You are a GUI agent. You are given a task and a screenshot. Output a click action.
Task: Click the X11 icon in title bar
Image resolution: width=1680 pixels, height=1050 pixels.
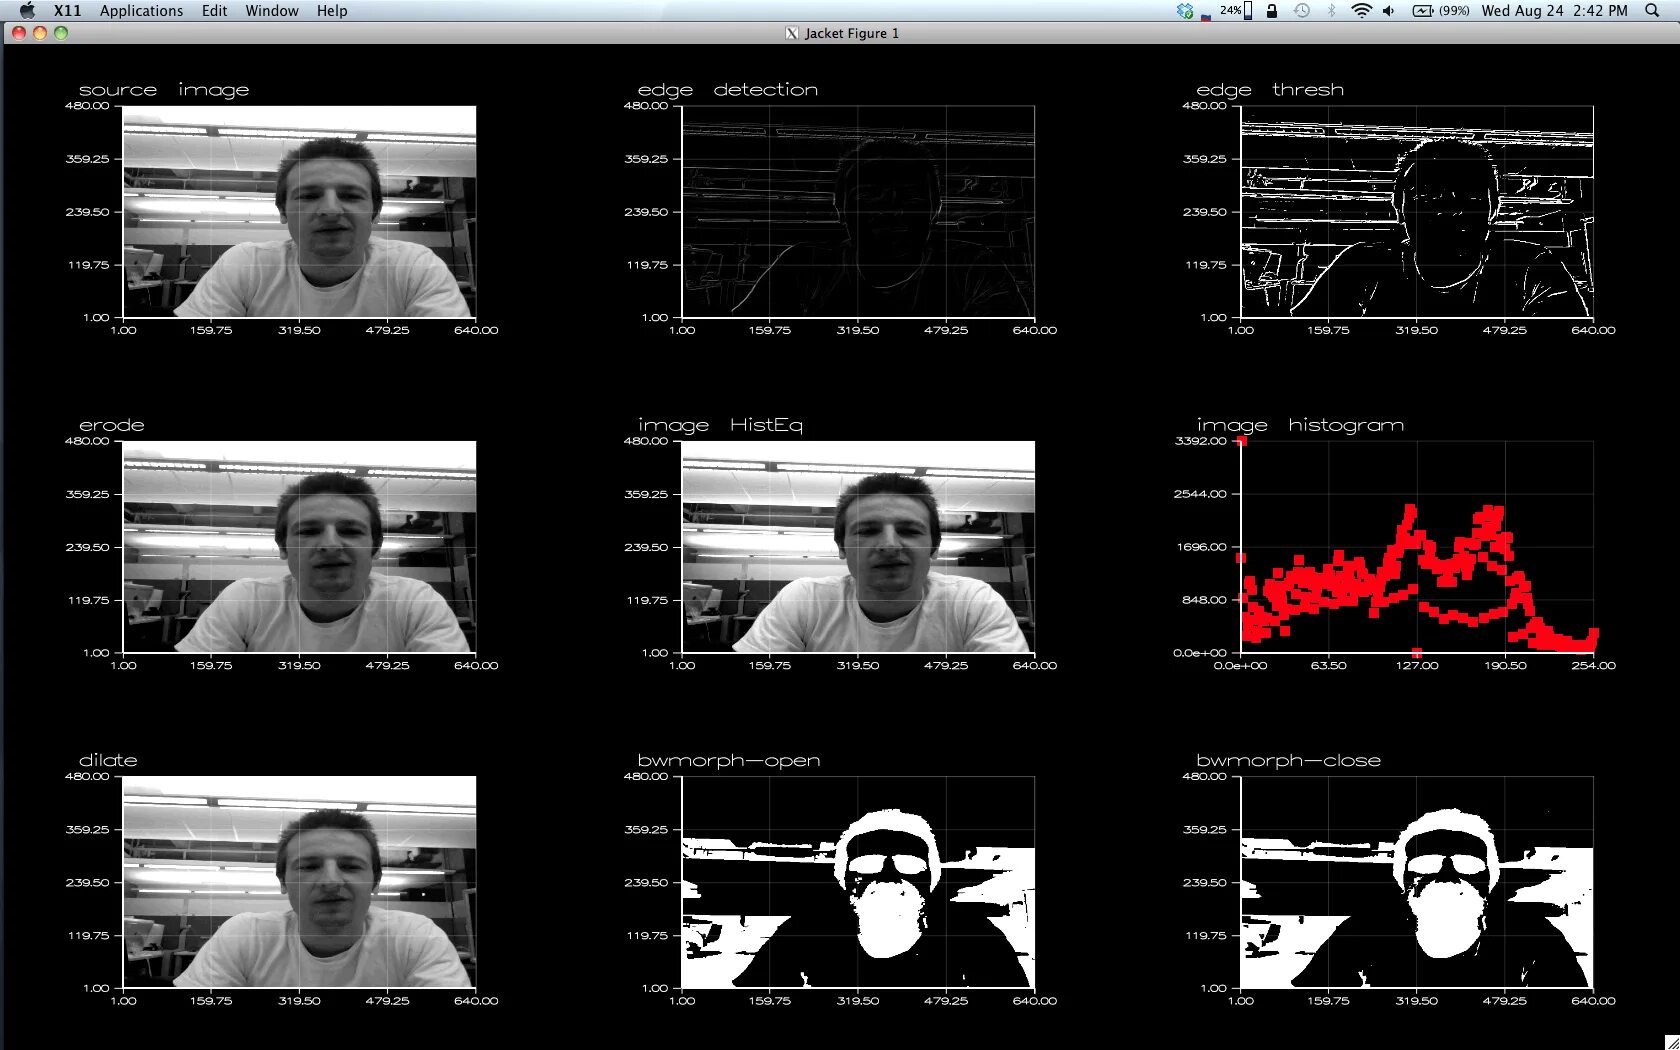click(x=792, y=33)
